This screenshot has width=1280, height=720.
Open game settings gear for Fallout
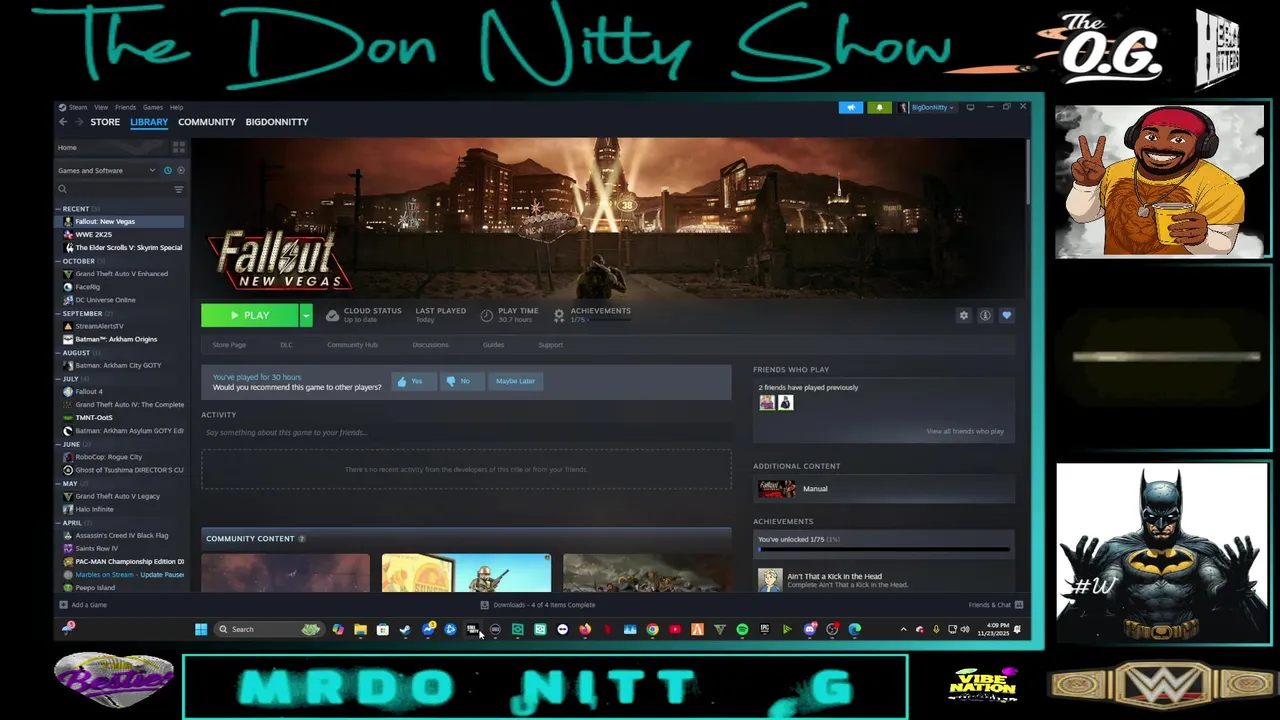pyautogui.click(x=964, y=316)
